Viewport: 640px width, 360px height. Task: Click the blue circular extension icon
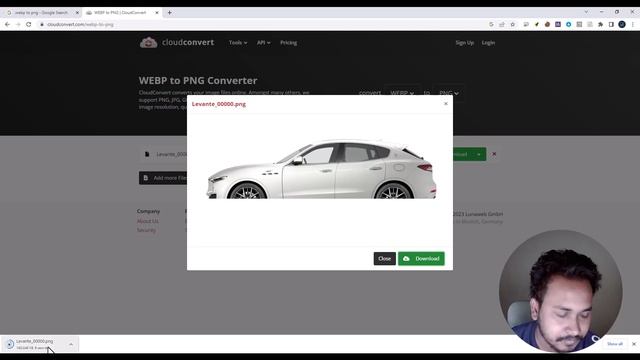click(569, 24)
